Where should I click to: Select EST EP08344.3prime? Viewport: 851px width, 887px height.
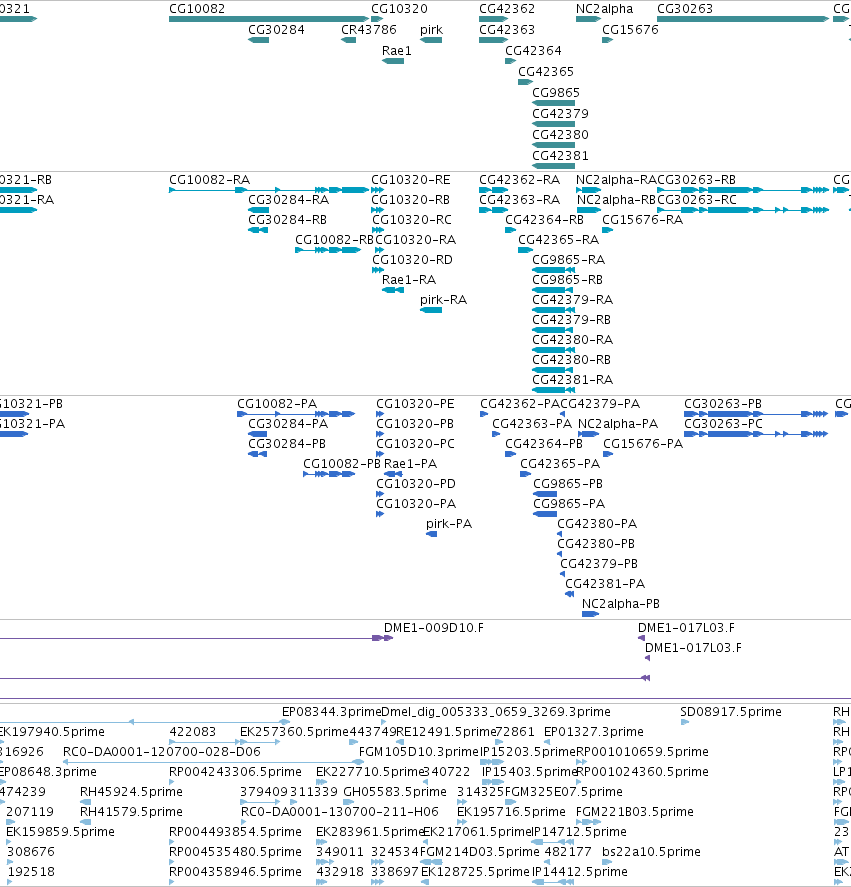[332, 712]
